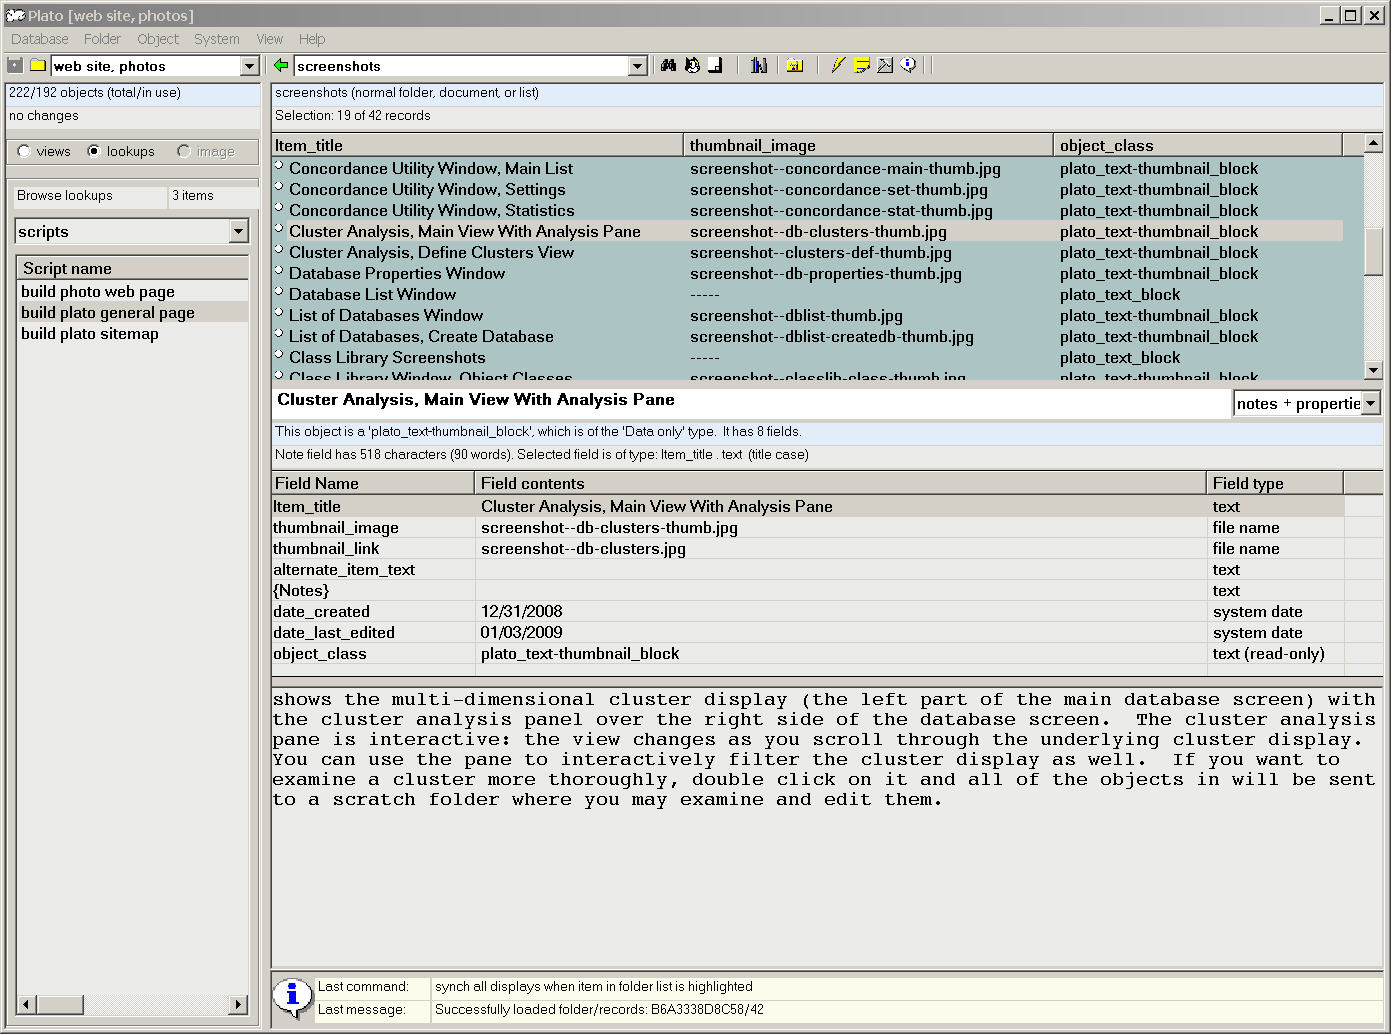Enable the lookups option
This screenshot has width=1391, height=1034.
click(x=96, y=151)
